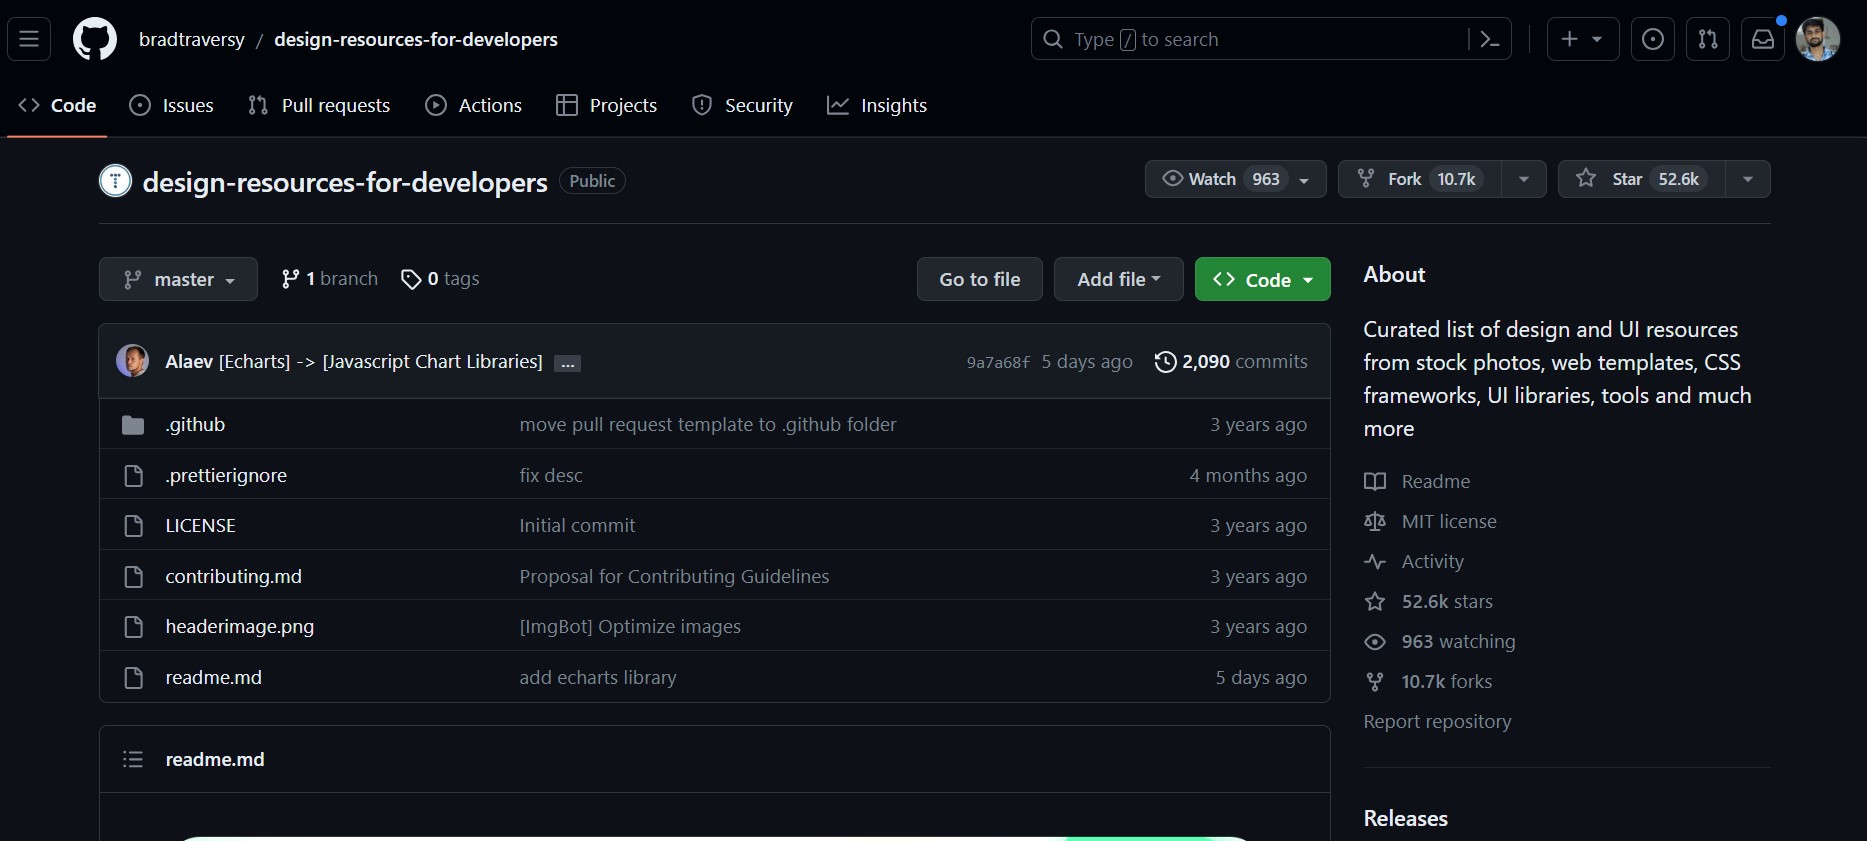1867x841 pixels.
Task: Click the Report repository link
Action: click(1437, 721)
